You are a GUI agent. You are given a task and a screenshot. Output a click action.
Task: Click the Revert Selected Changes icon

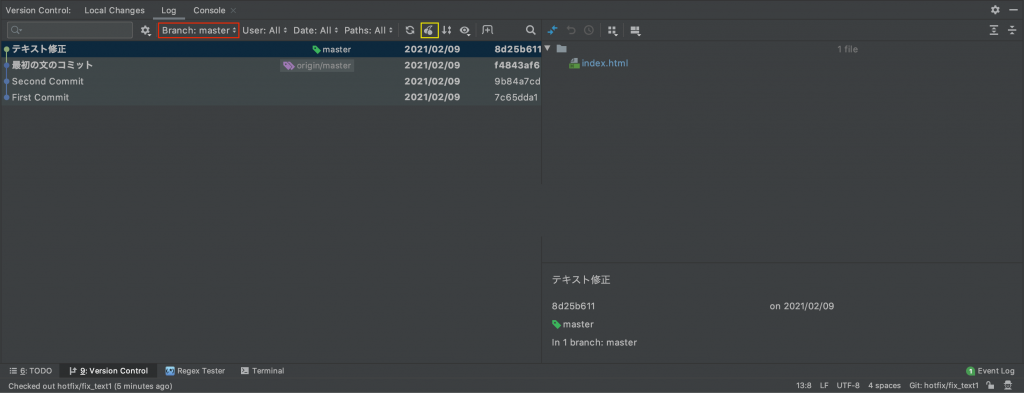571,30
